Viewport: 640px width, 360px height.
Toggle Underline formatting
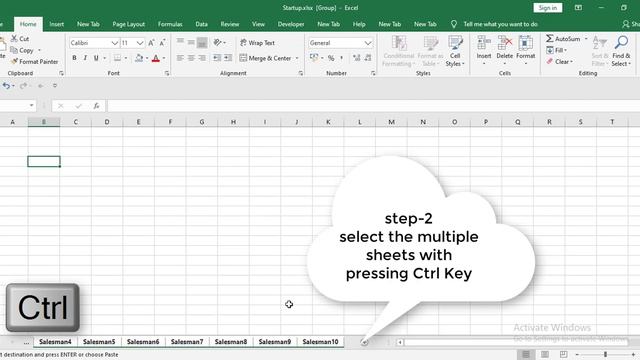96,58
